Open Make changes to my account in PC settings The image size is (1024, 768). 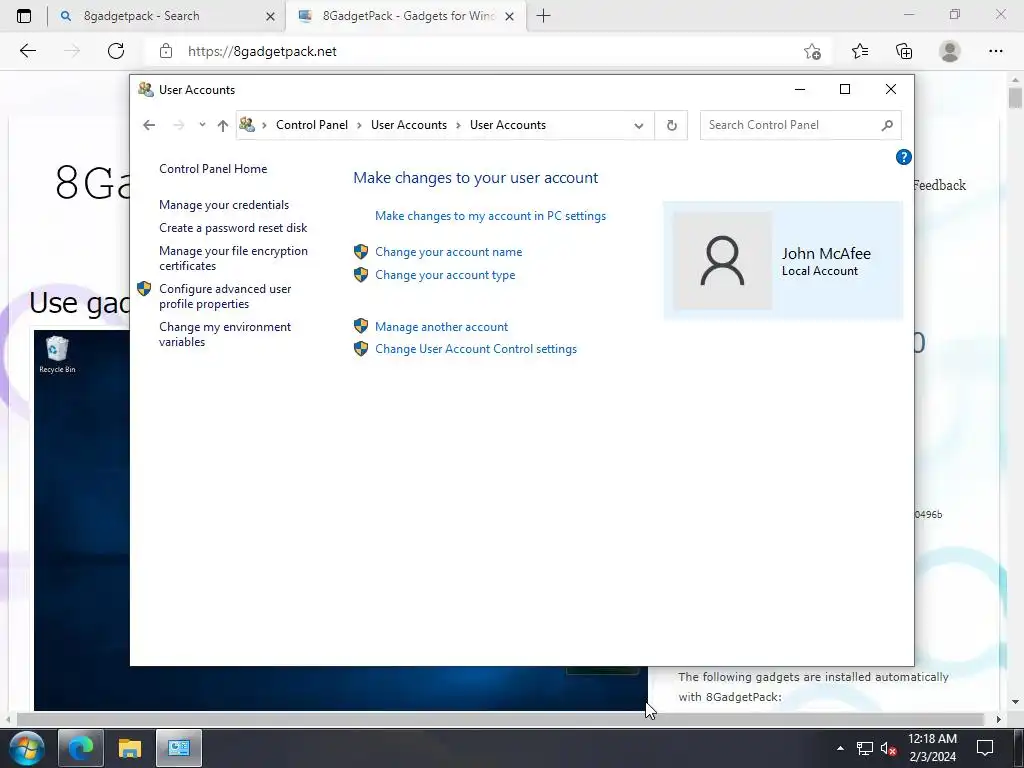(x=490, y=216)
